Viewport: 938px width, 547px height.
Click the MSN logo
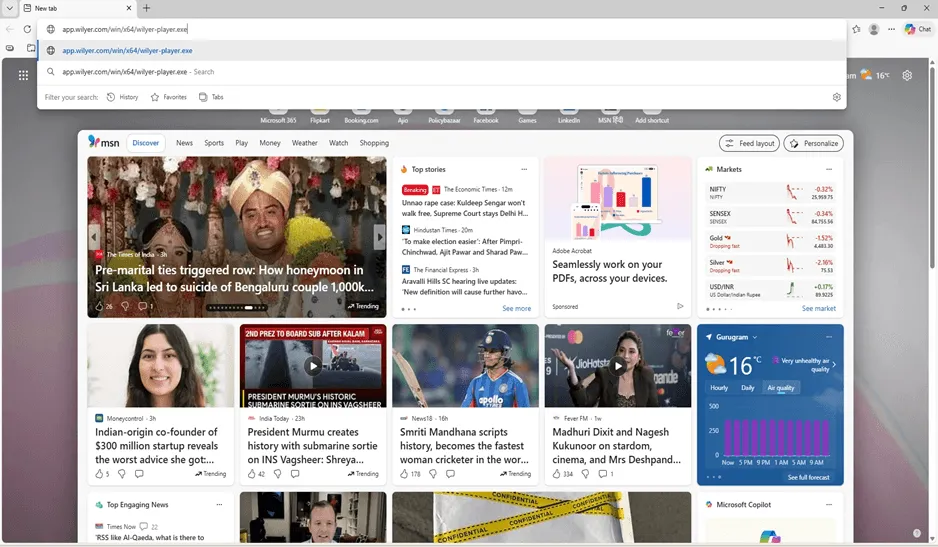(103, 142)
